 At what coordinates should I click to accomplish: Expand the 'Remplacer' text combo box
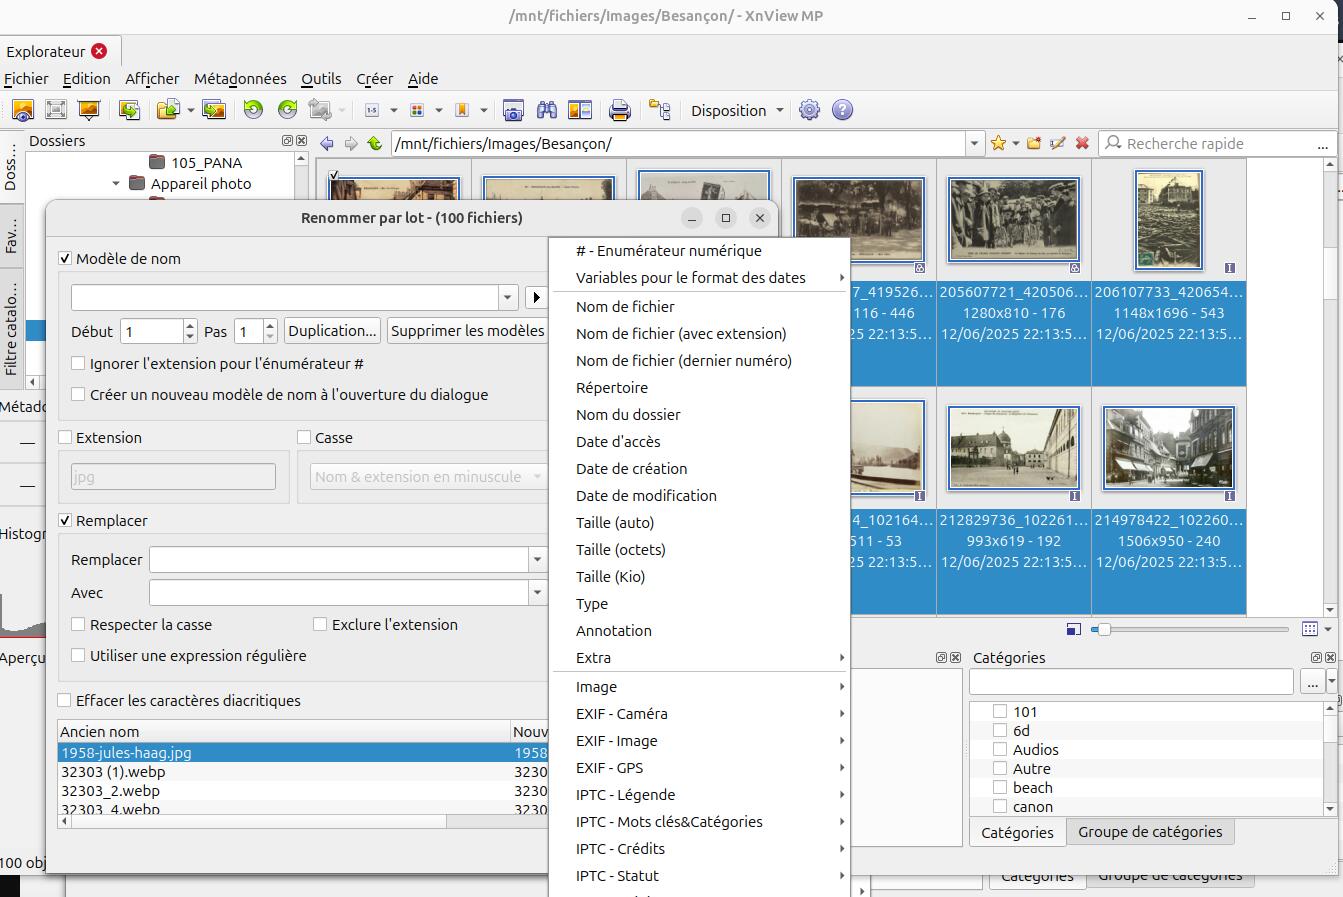[537, 560]
